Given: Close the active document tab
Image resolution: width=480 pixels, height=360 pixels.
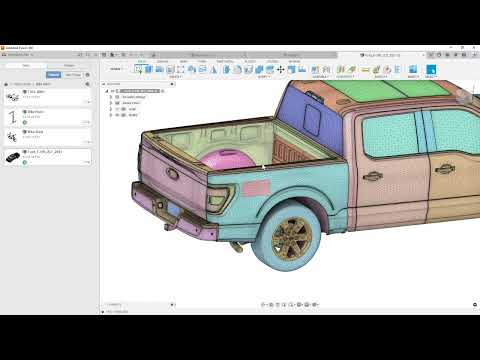Looking at the screenshot, I should pos(423,55).
